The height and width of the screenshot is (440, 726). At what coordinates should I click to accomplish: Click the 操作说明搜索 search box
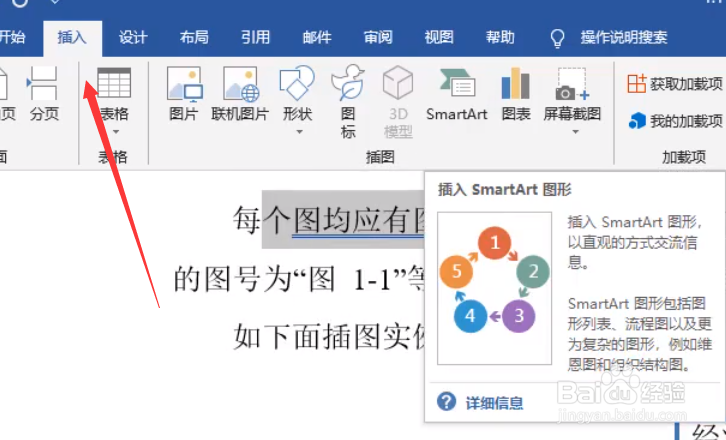(x=624, y=37)
